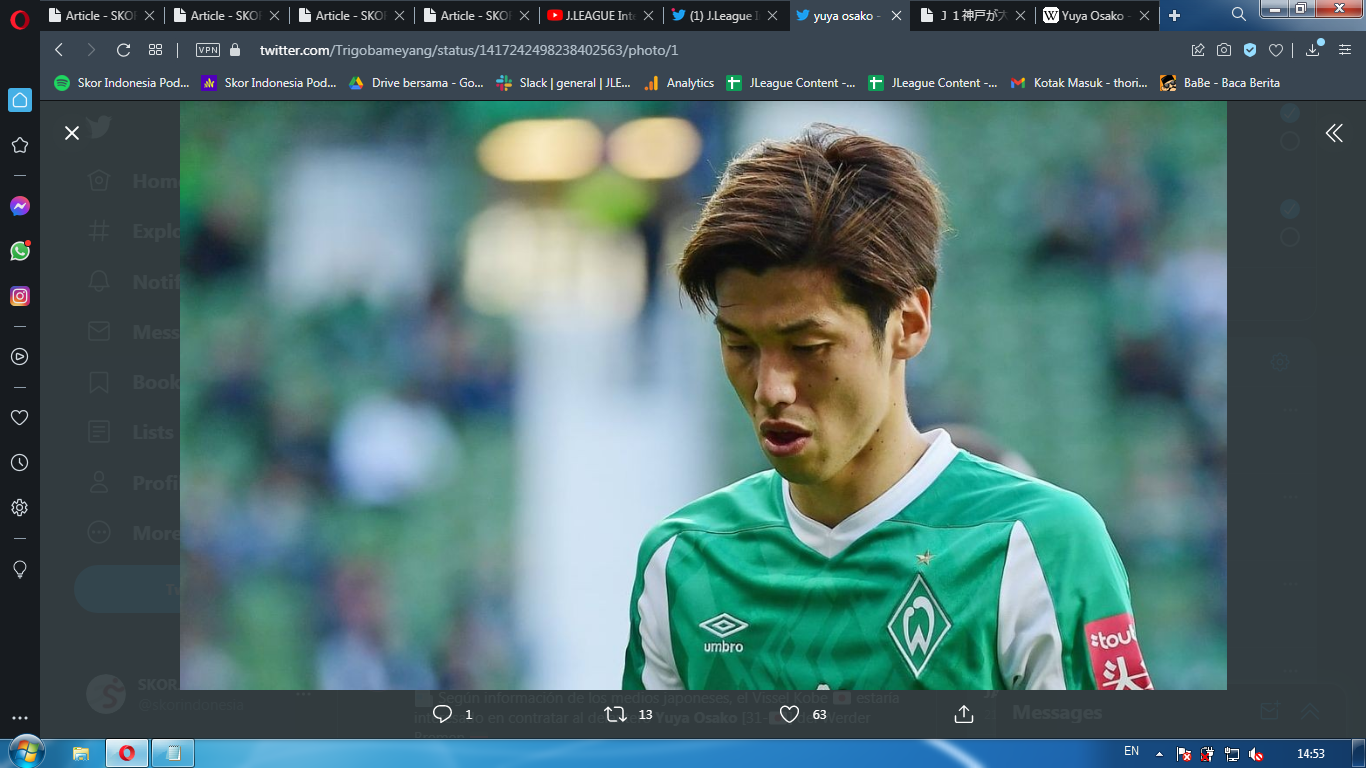
Task: Open BaBe - Baca Berita bookmark
Action: click(1219, 83)
